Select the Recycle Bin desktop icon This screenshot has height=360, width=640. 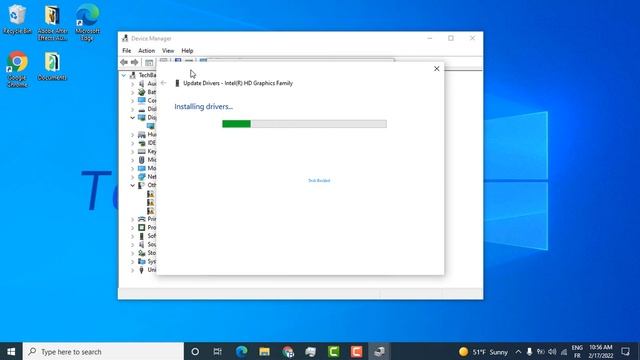(x=17, y=19)
